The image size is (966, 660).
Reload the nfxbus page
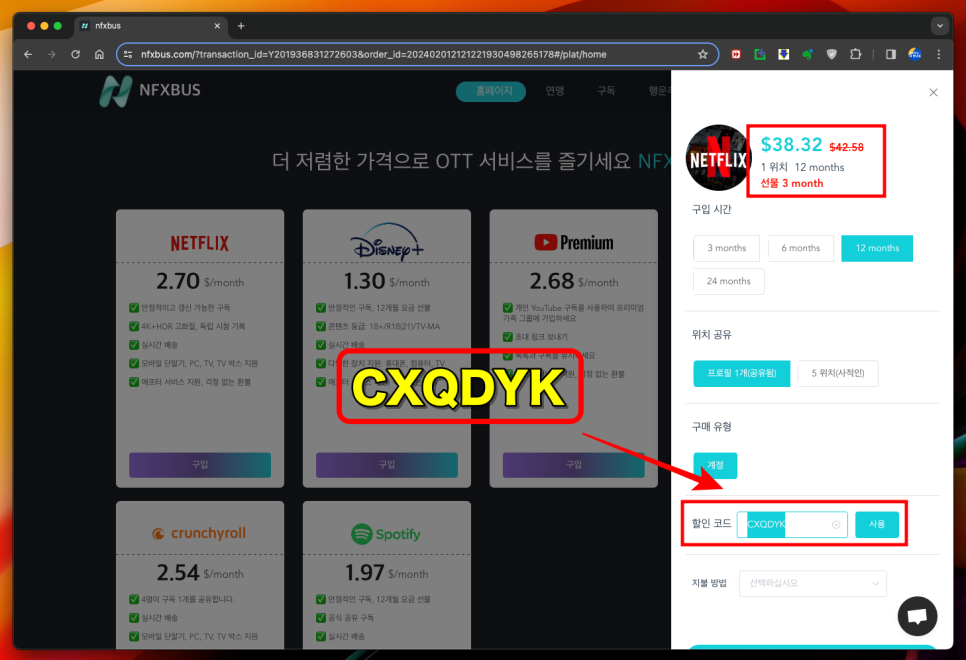point(75,54)
